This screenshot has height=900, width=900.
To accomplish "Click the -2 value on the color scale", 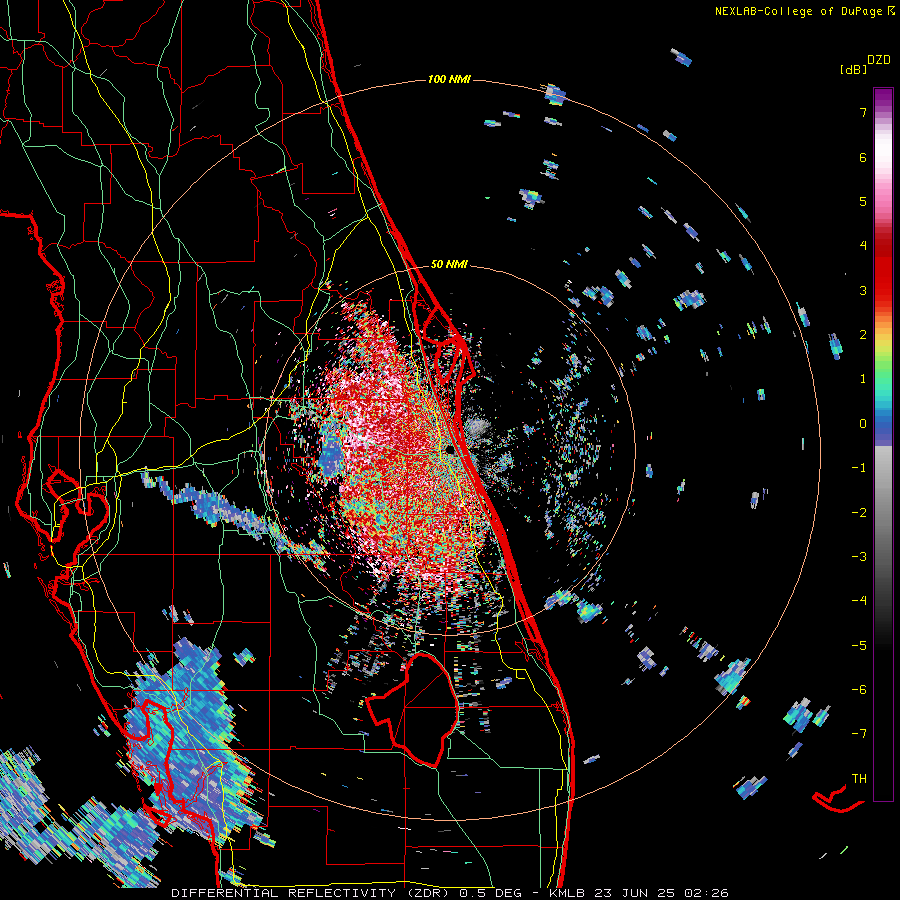I will (x=859, y=513).
